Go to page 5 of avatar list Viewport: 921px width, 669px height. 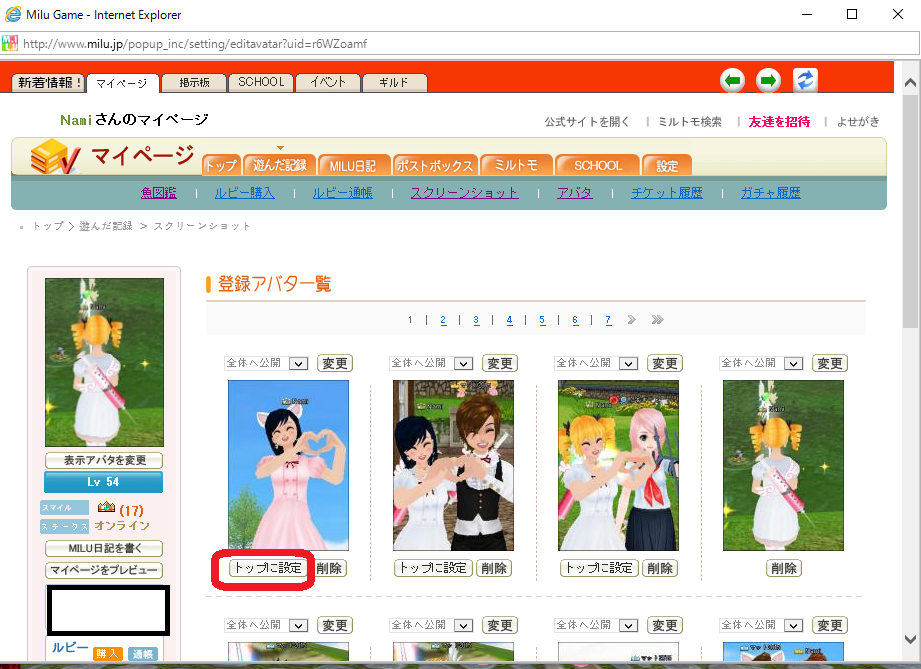542,320
